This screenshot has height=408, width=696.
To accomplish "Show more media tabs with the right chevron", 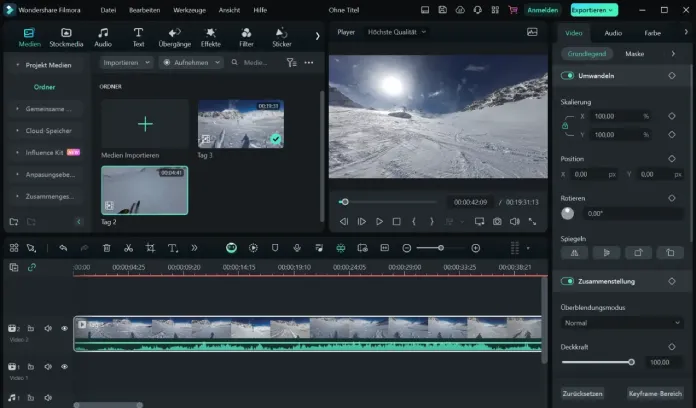I will [x=317, y=36].
